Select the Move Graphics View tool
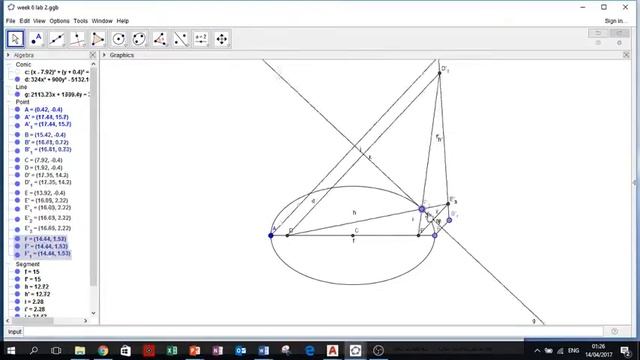This screenshot has width=640, height=360. click(x=222, y=39)
